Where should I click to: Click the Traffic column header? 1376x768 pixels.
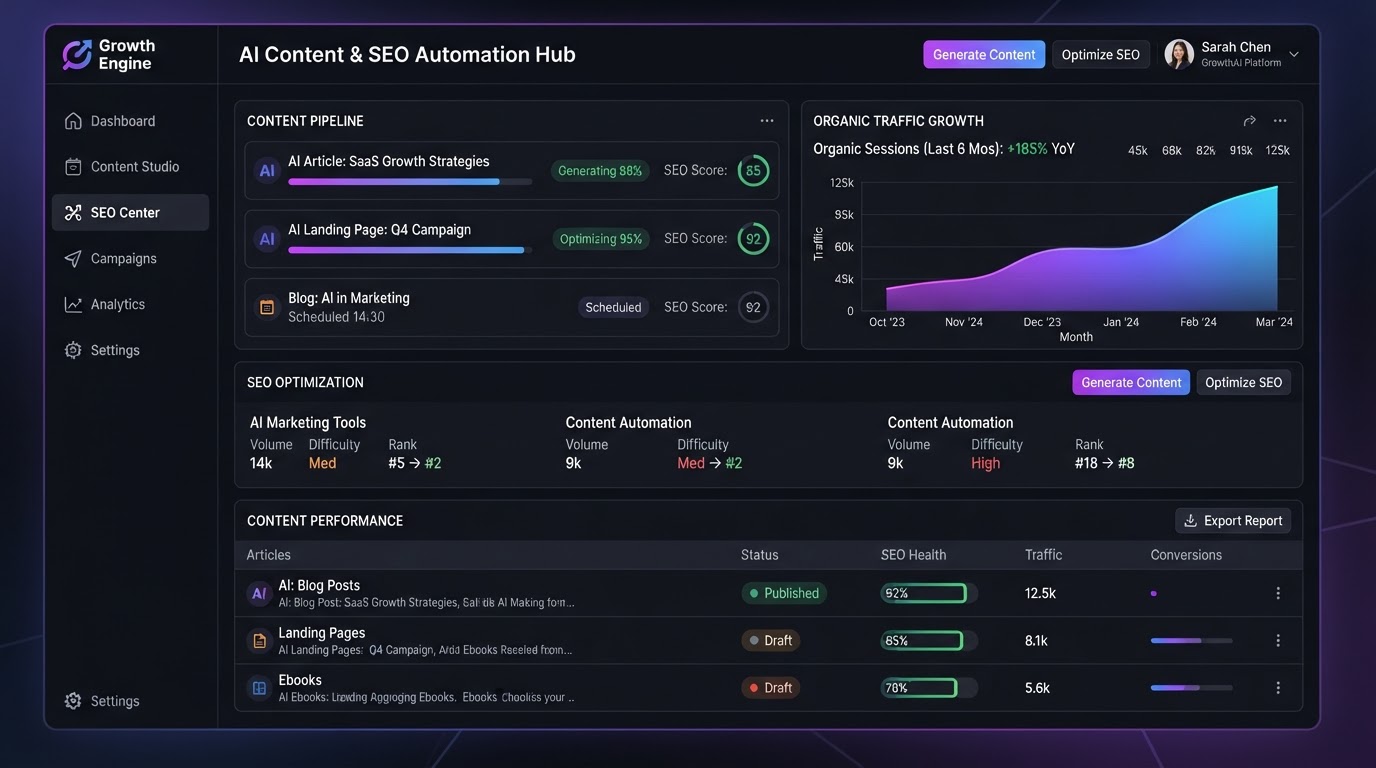pyautogui.click(x=1044, y=555)
